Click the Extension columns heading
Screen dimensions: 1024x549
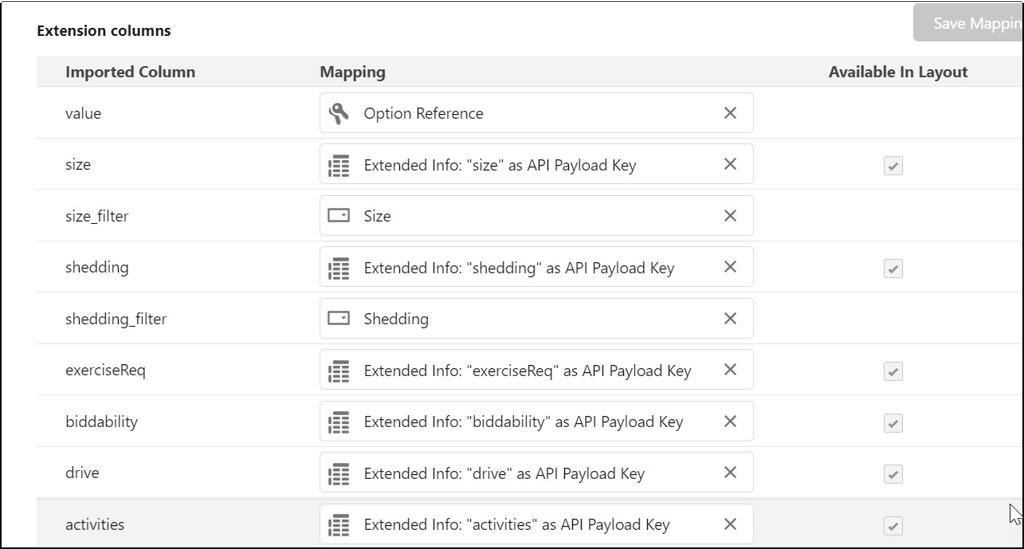(104, 31)
